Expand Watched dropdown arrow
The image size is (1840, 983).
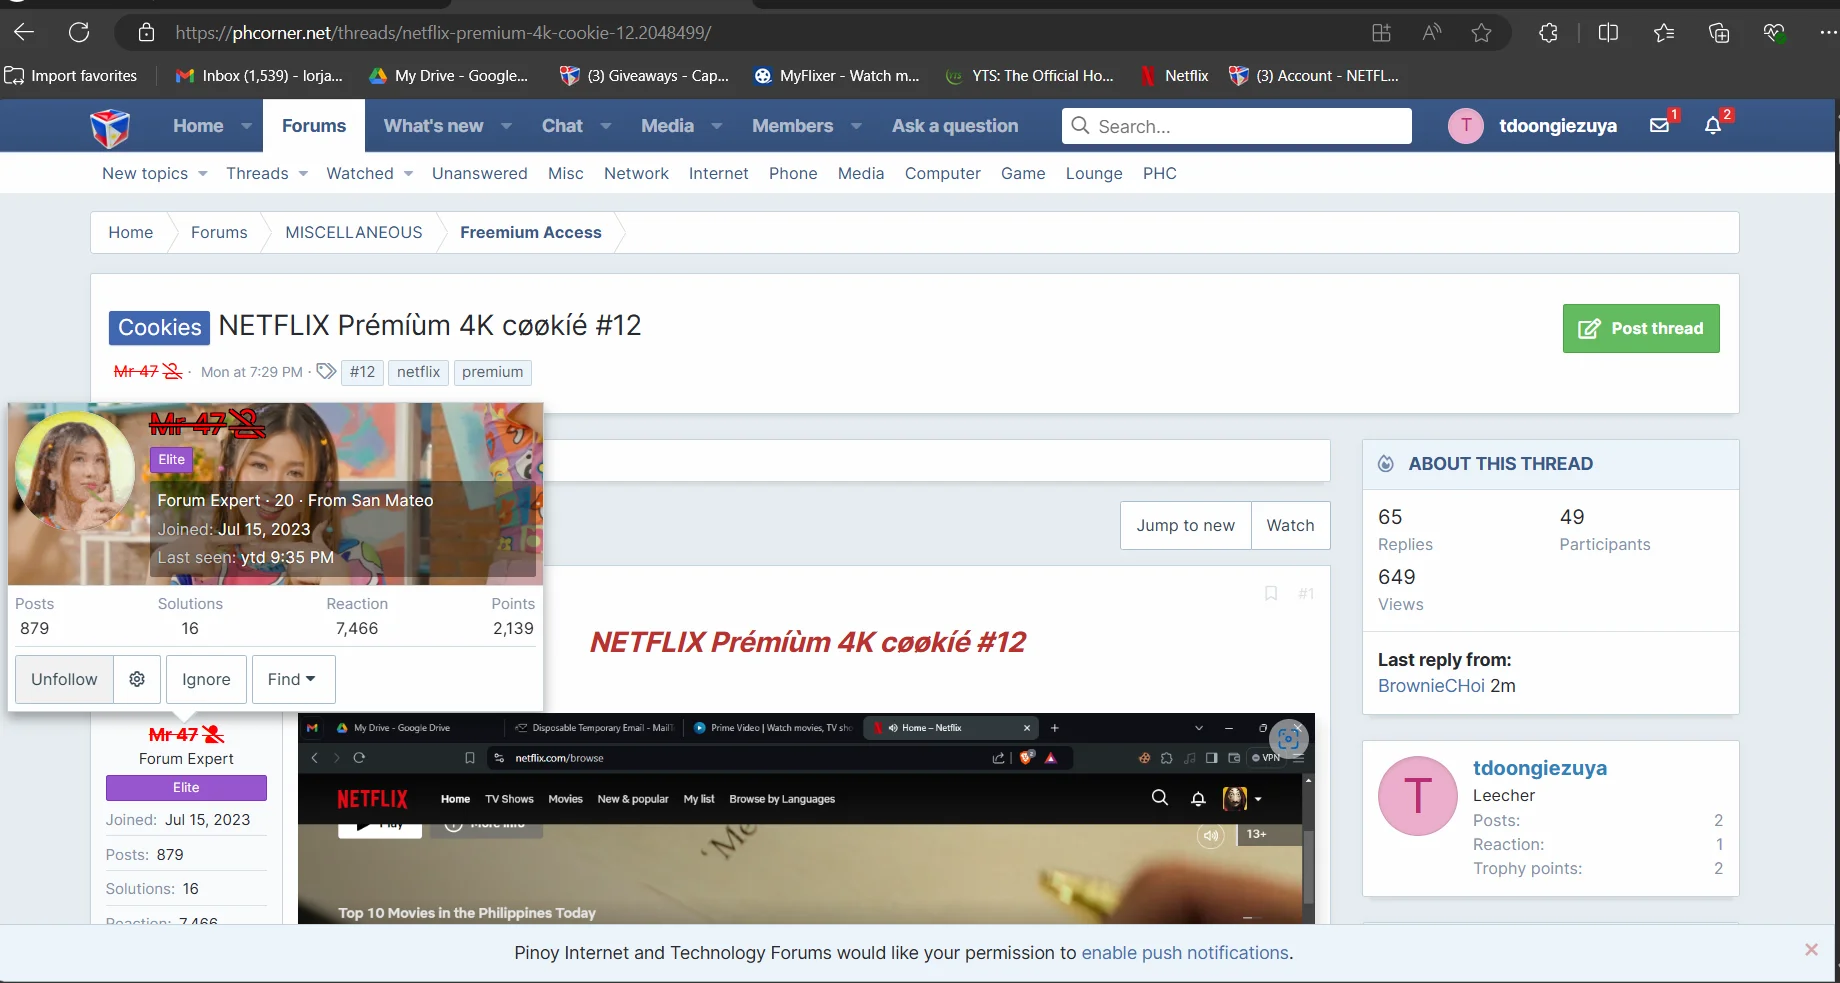coord(408,174)
